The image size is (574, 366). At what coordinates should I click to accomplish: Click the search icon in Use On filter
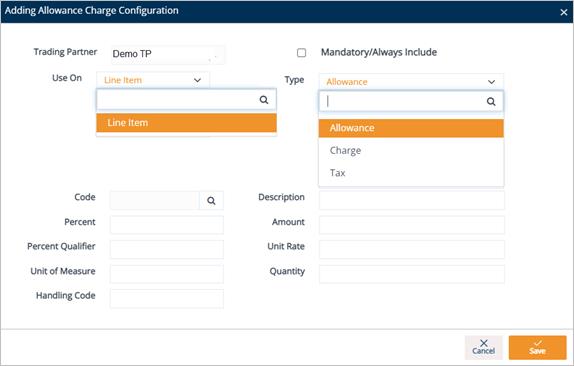[264, 100]
